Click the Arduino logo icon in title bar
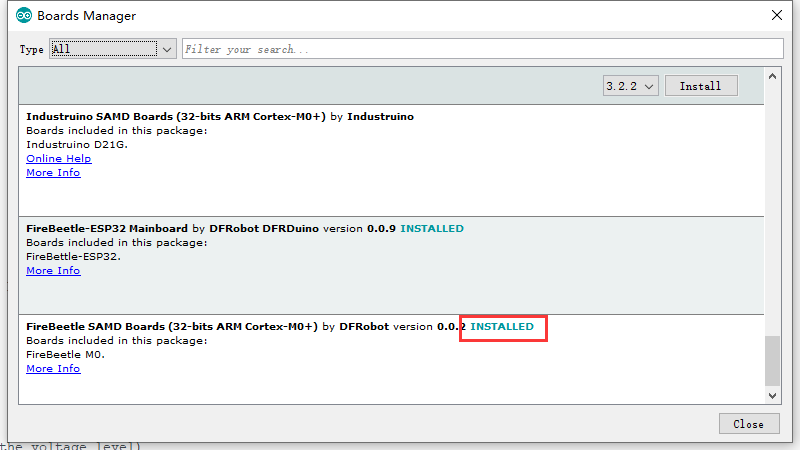 click(x=24, y=16)
